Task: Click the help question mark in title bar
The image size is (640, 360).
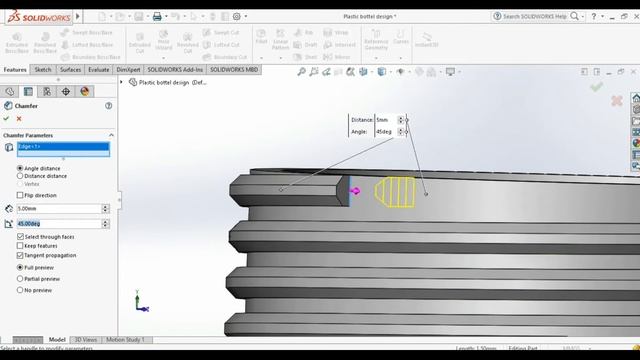Action: (594, 16)
